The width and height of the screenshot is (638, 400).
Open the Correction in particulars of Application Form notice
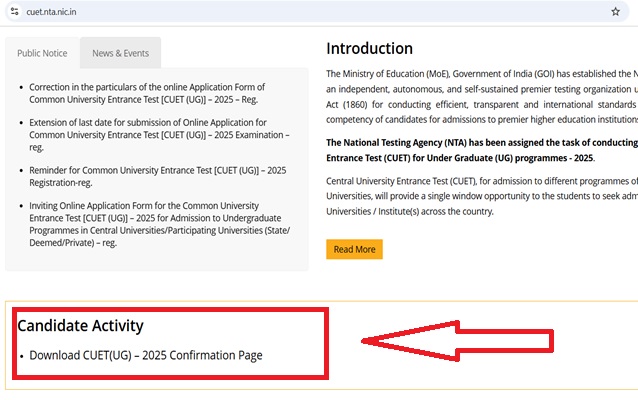[147, 93]
